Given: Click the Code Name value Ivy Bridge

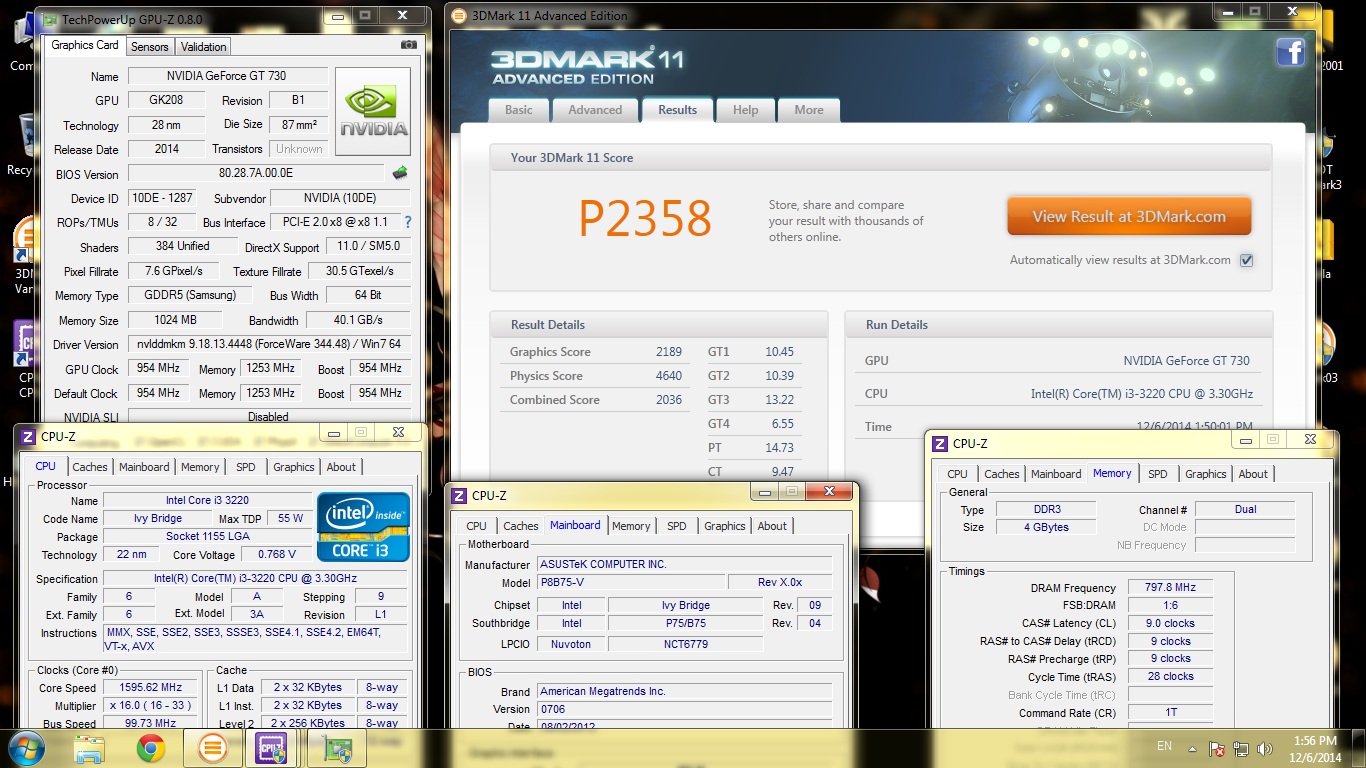Looking at the screenshot, I should pos(158,519).
